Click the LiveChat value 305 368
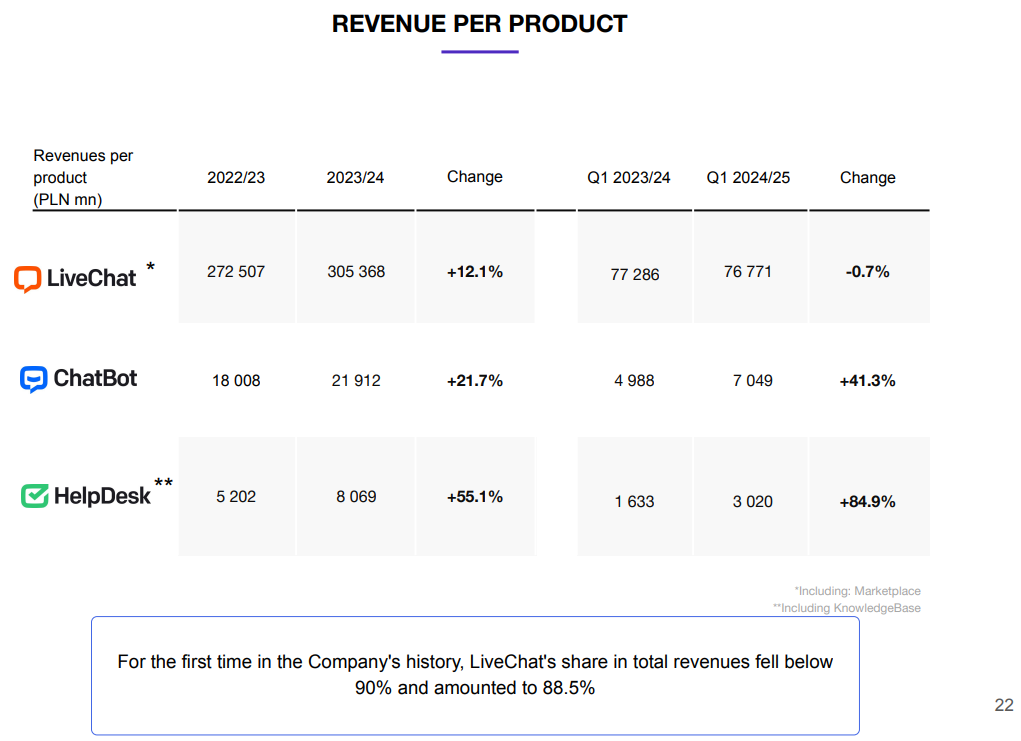This screenshot has width=1021, height=741. [x=356, y=272]
